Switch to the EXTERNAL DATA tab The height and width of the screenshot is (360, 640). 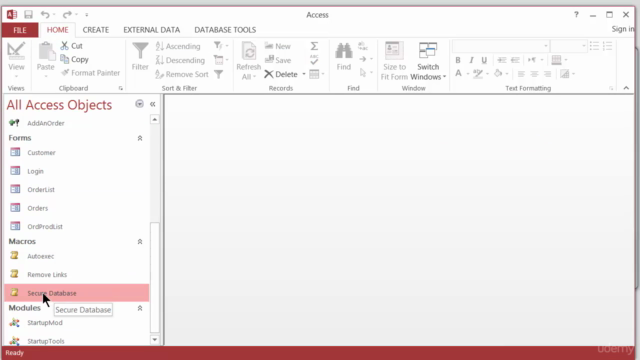click(151, 30)
